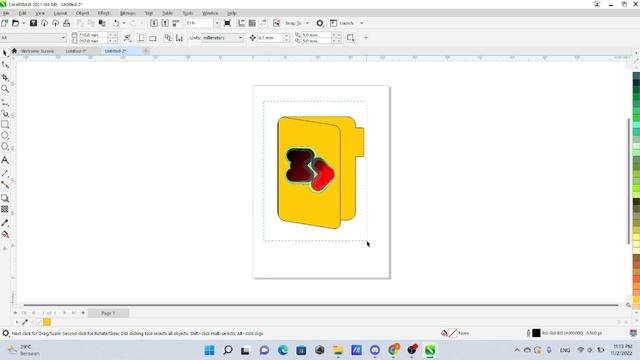Toggle Current page layout button

tap(179, 38)
